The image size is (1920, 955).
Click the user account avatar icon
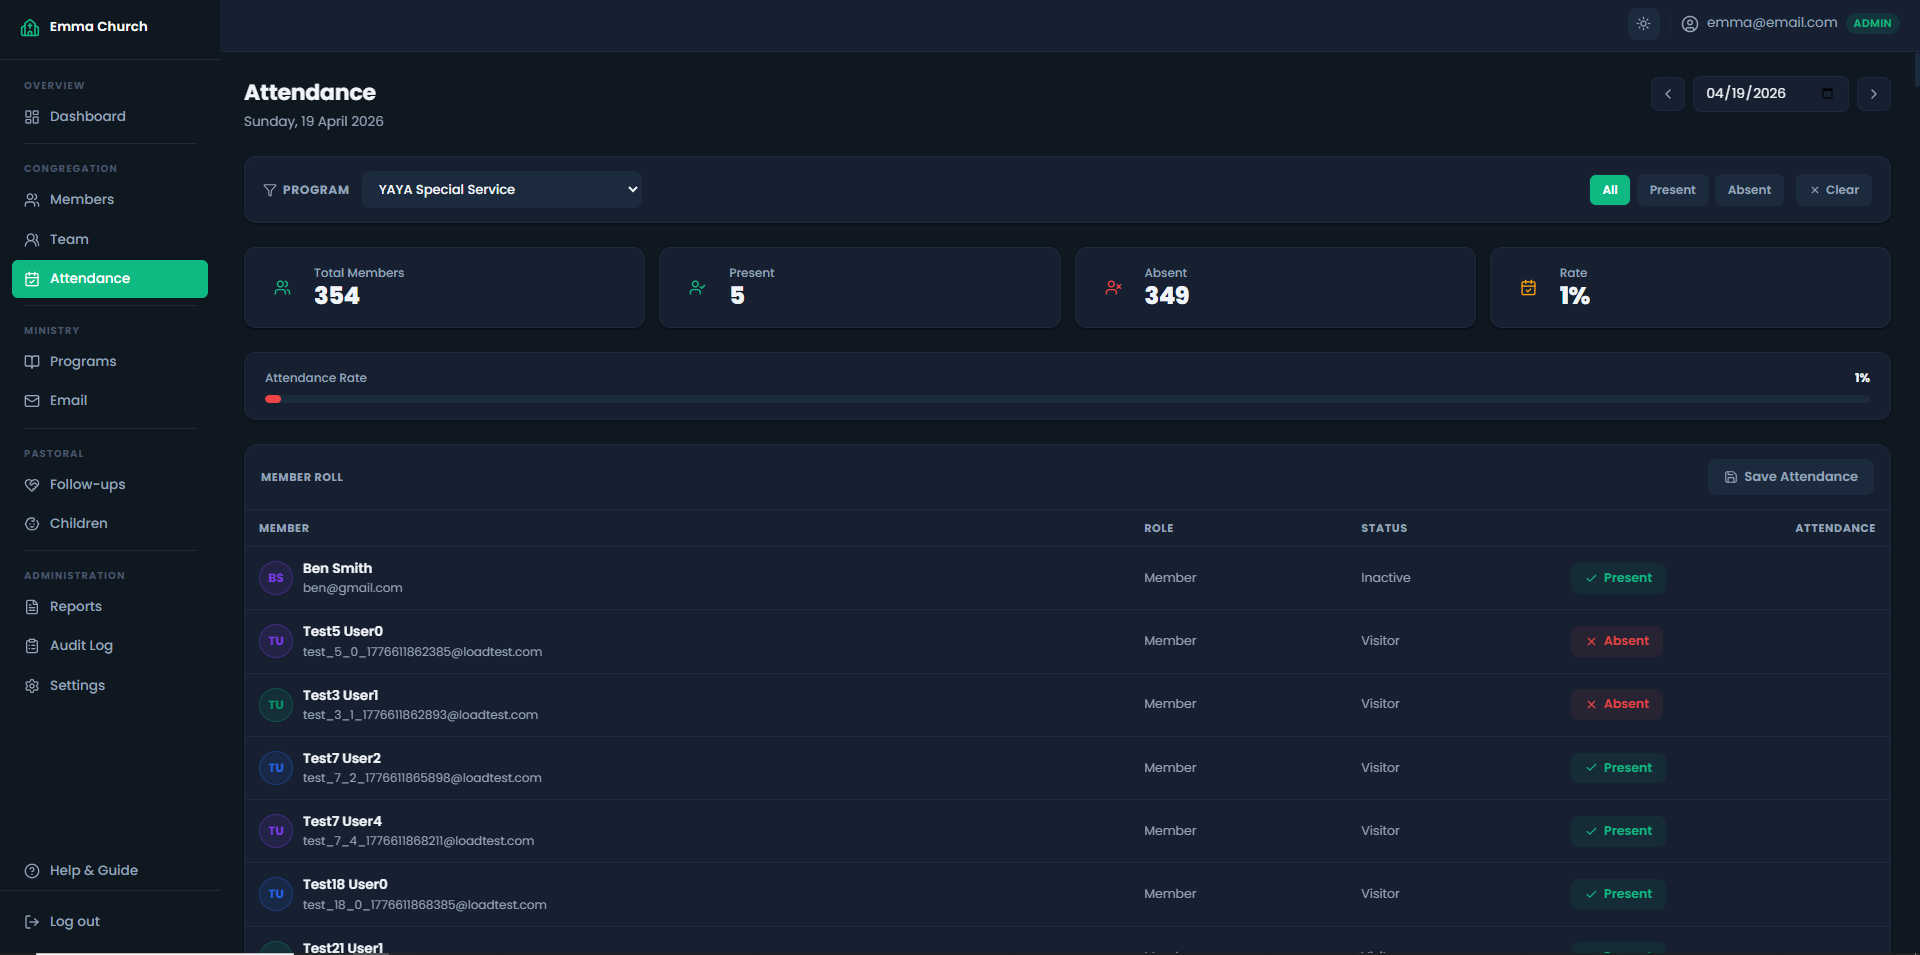1690,23
